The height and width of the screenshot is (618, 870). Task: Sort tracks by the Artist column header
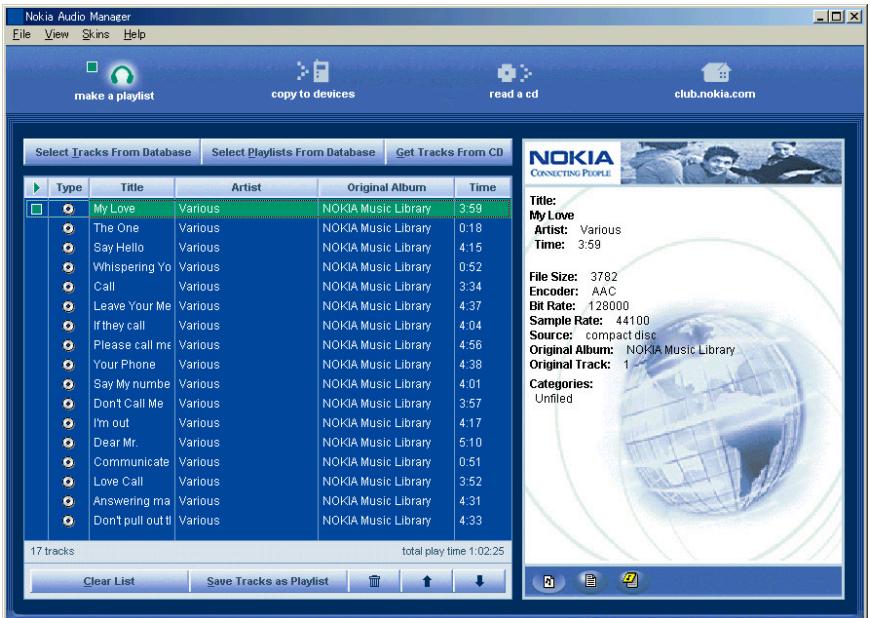click(246, 188)
